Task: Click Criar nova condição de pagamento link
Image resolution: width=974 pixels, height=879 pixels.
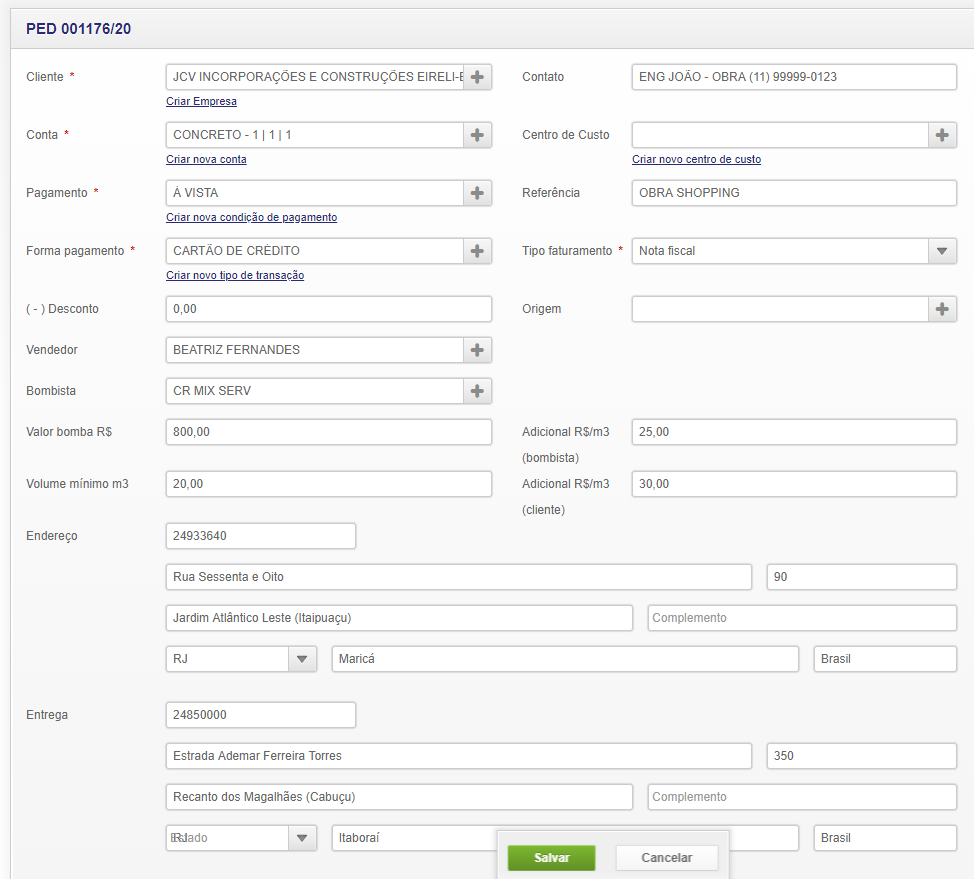Action: pyautogui.click(x=251, y=217)
